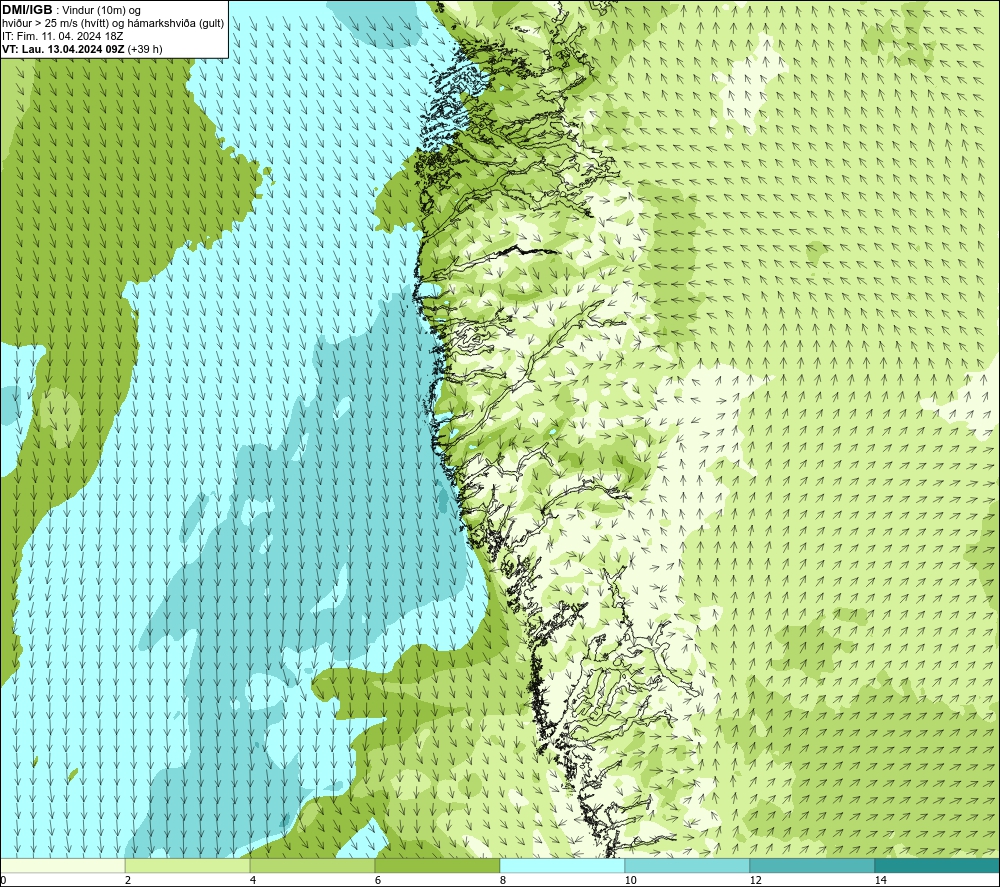Click the 'Vindur (10m) og' label

coord(102,10)
